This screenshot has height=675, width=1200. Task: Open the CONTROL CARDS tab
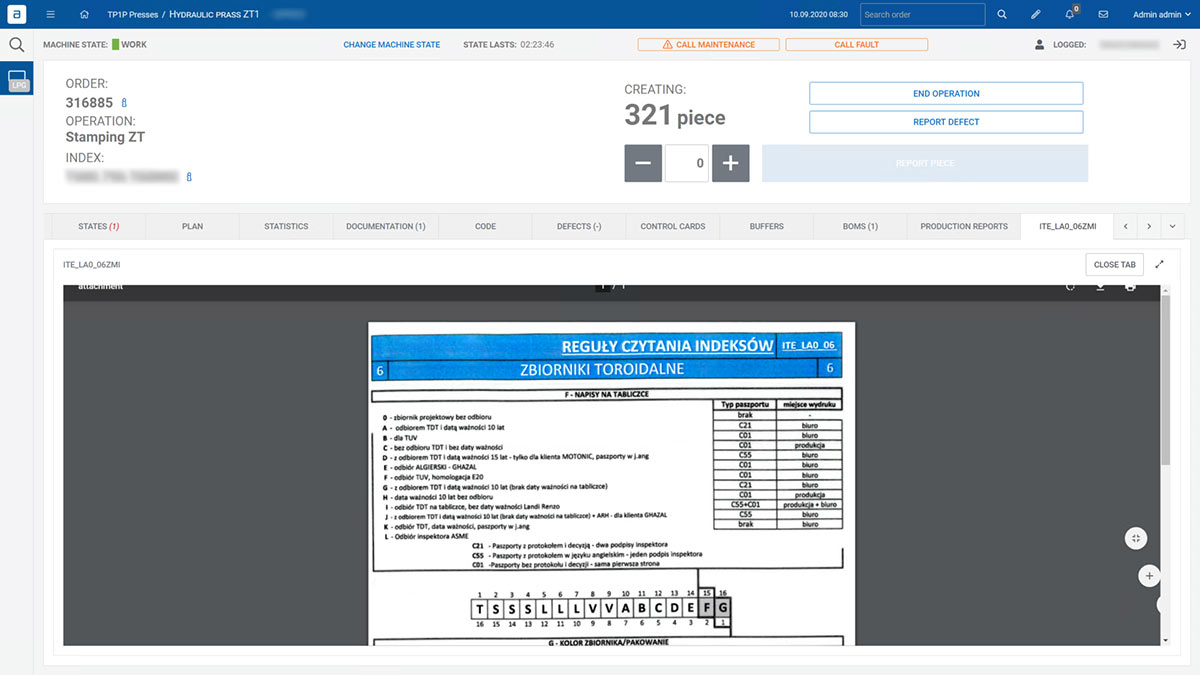(x=673, y=227)
